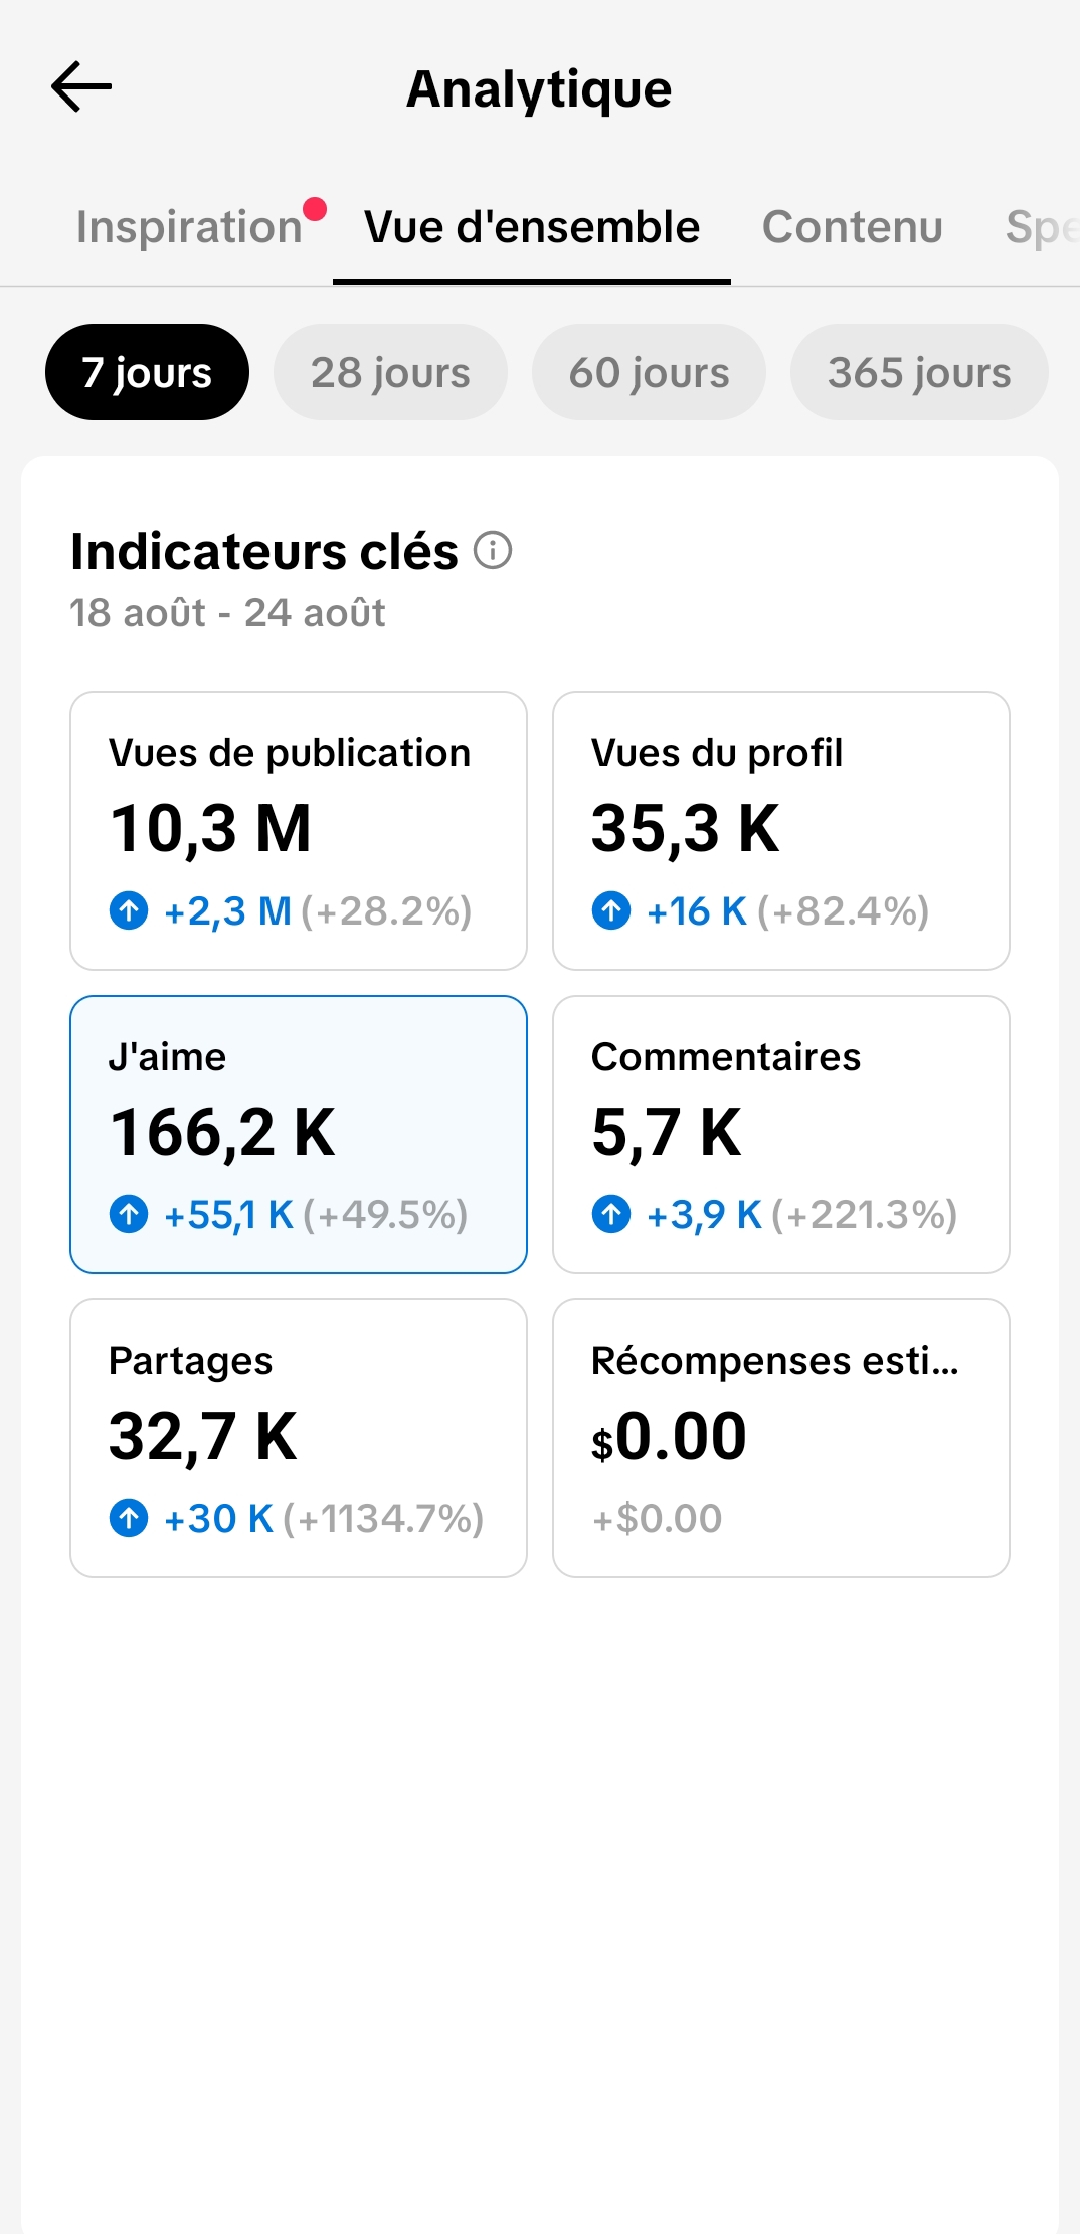The height and width of the screenshot is (2238, 1080).
Task: Tap the back arrow icon
Action: 81,87
